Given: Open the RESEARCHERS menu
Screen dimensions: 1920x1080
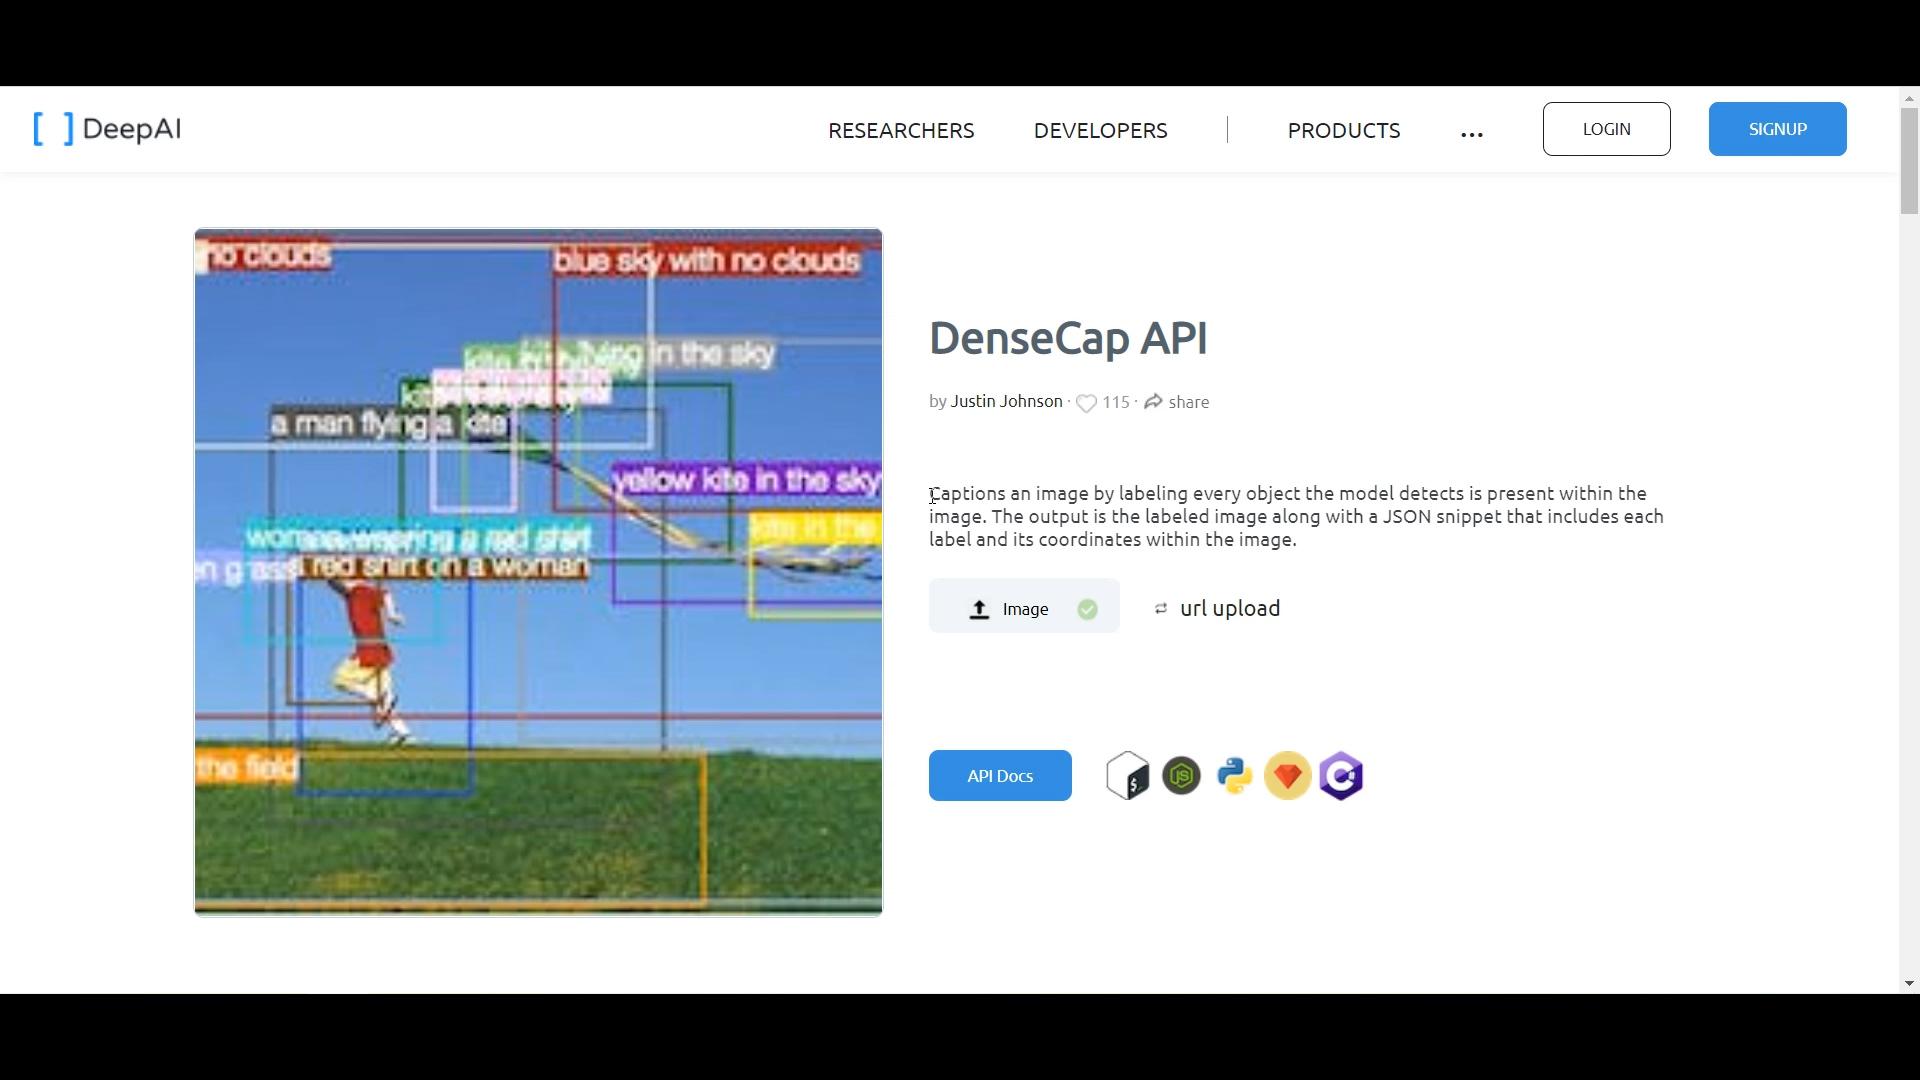Looking at the screenshot, I should coord(900,131).
